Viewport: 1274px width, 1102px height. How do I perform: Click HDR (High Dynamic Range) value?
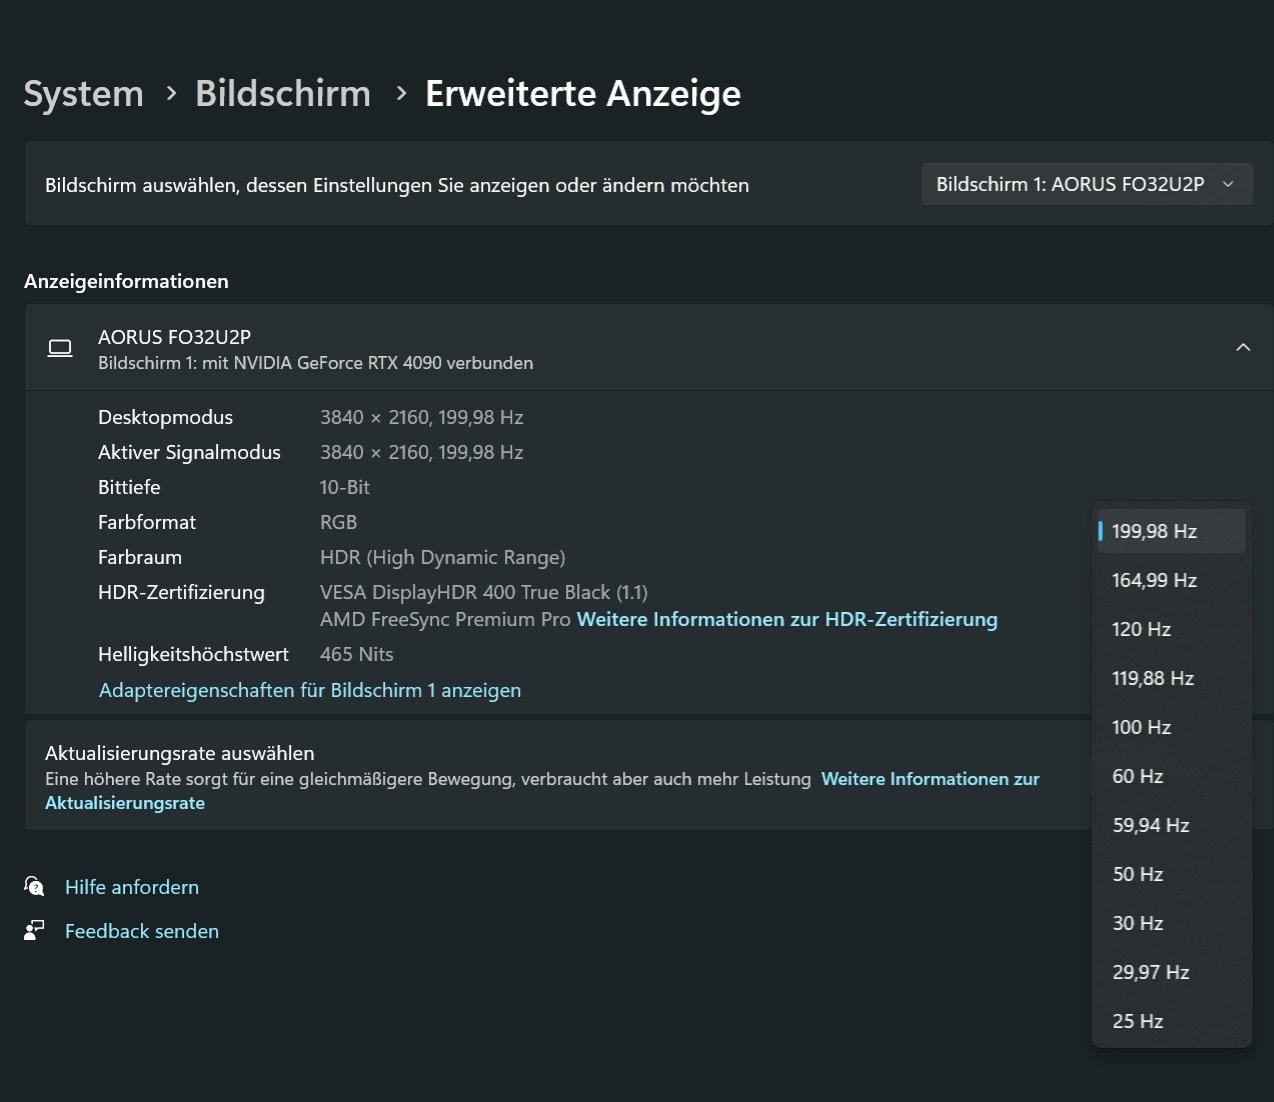443,557
